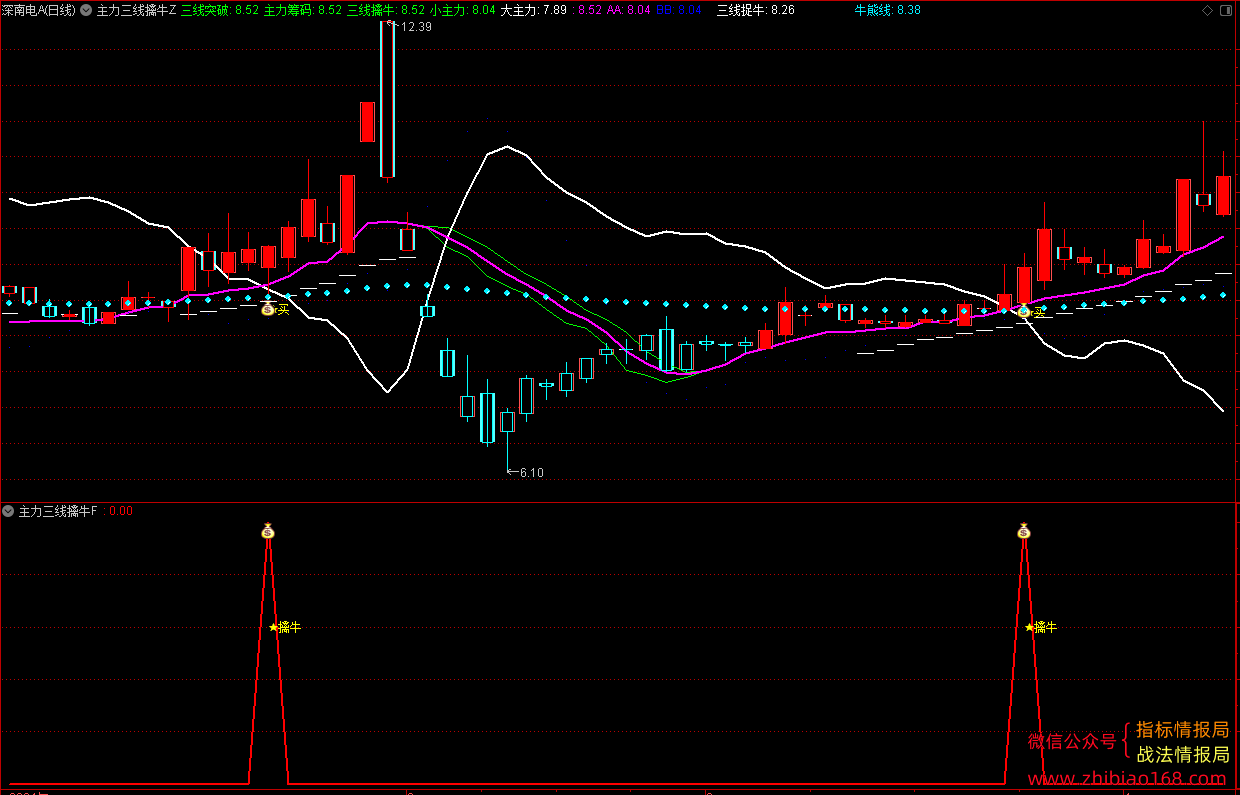Click the money bag atop the right indicator peak
The width and height of the screenshot is (1240, 795).
pos(1023,531)
